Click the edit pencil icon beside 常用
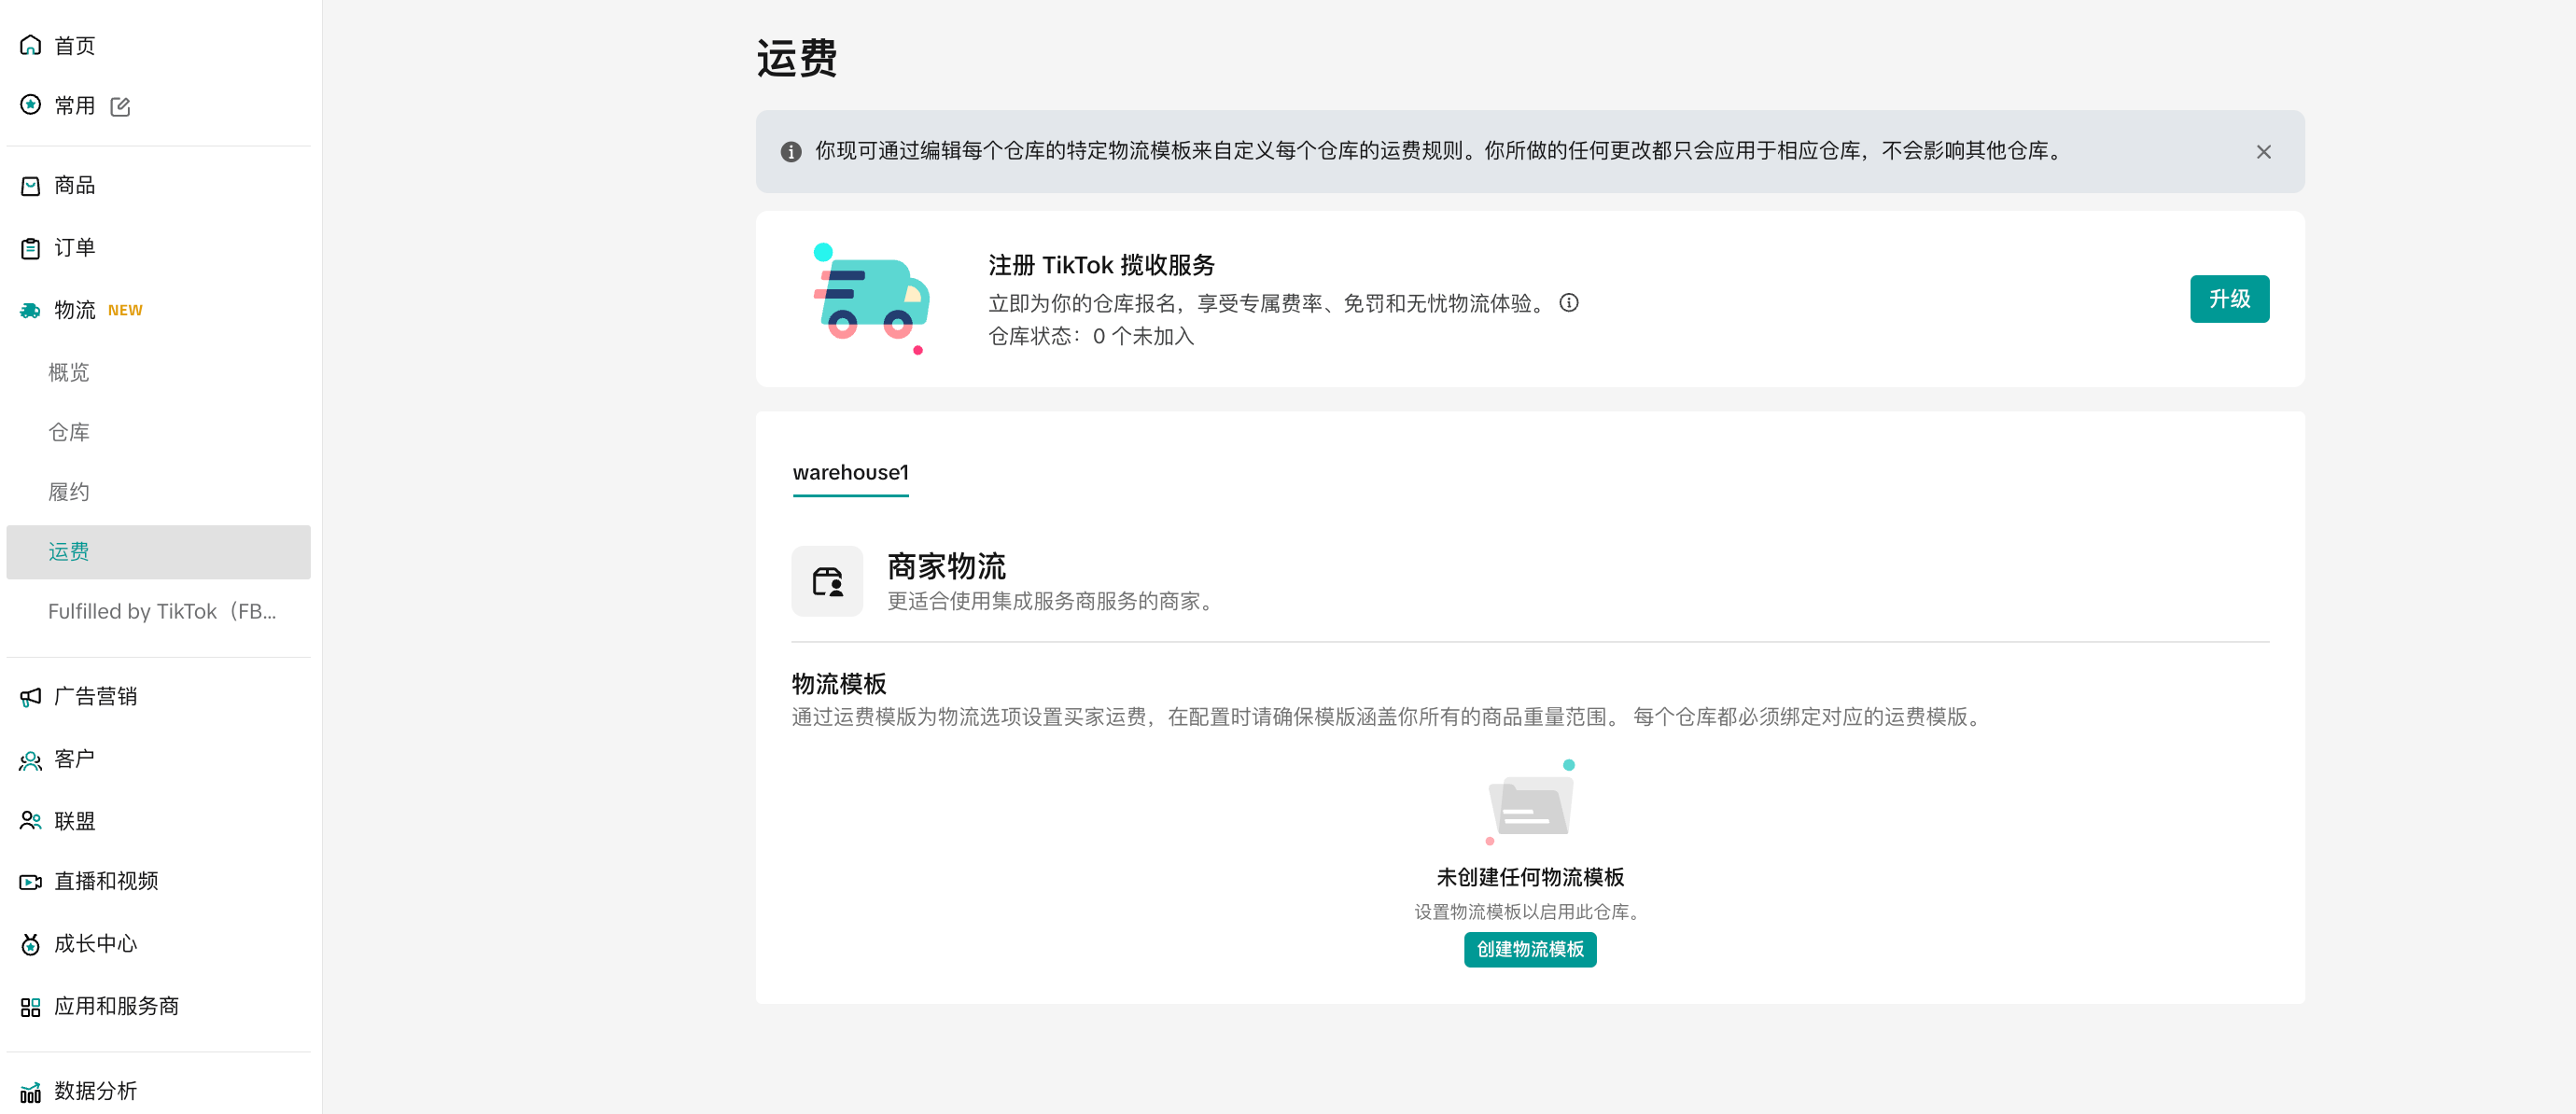 pos(120,106)
